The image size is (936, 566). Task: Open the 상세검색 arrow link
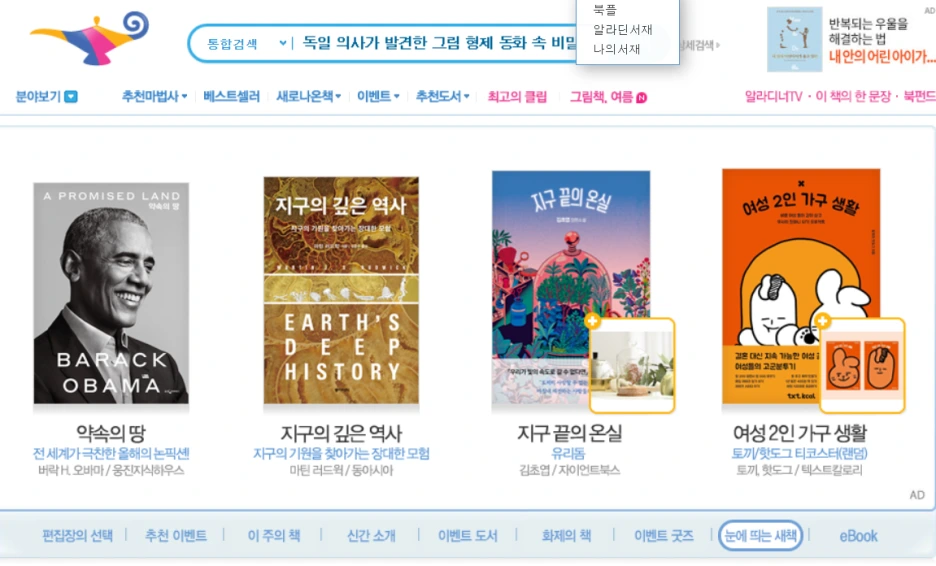(x=700, y=45)
